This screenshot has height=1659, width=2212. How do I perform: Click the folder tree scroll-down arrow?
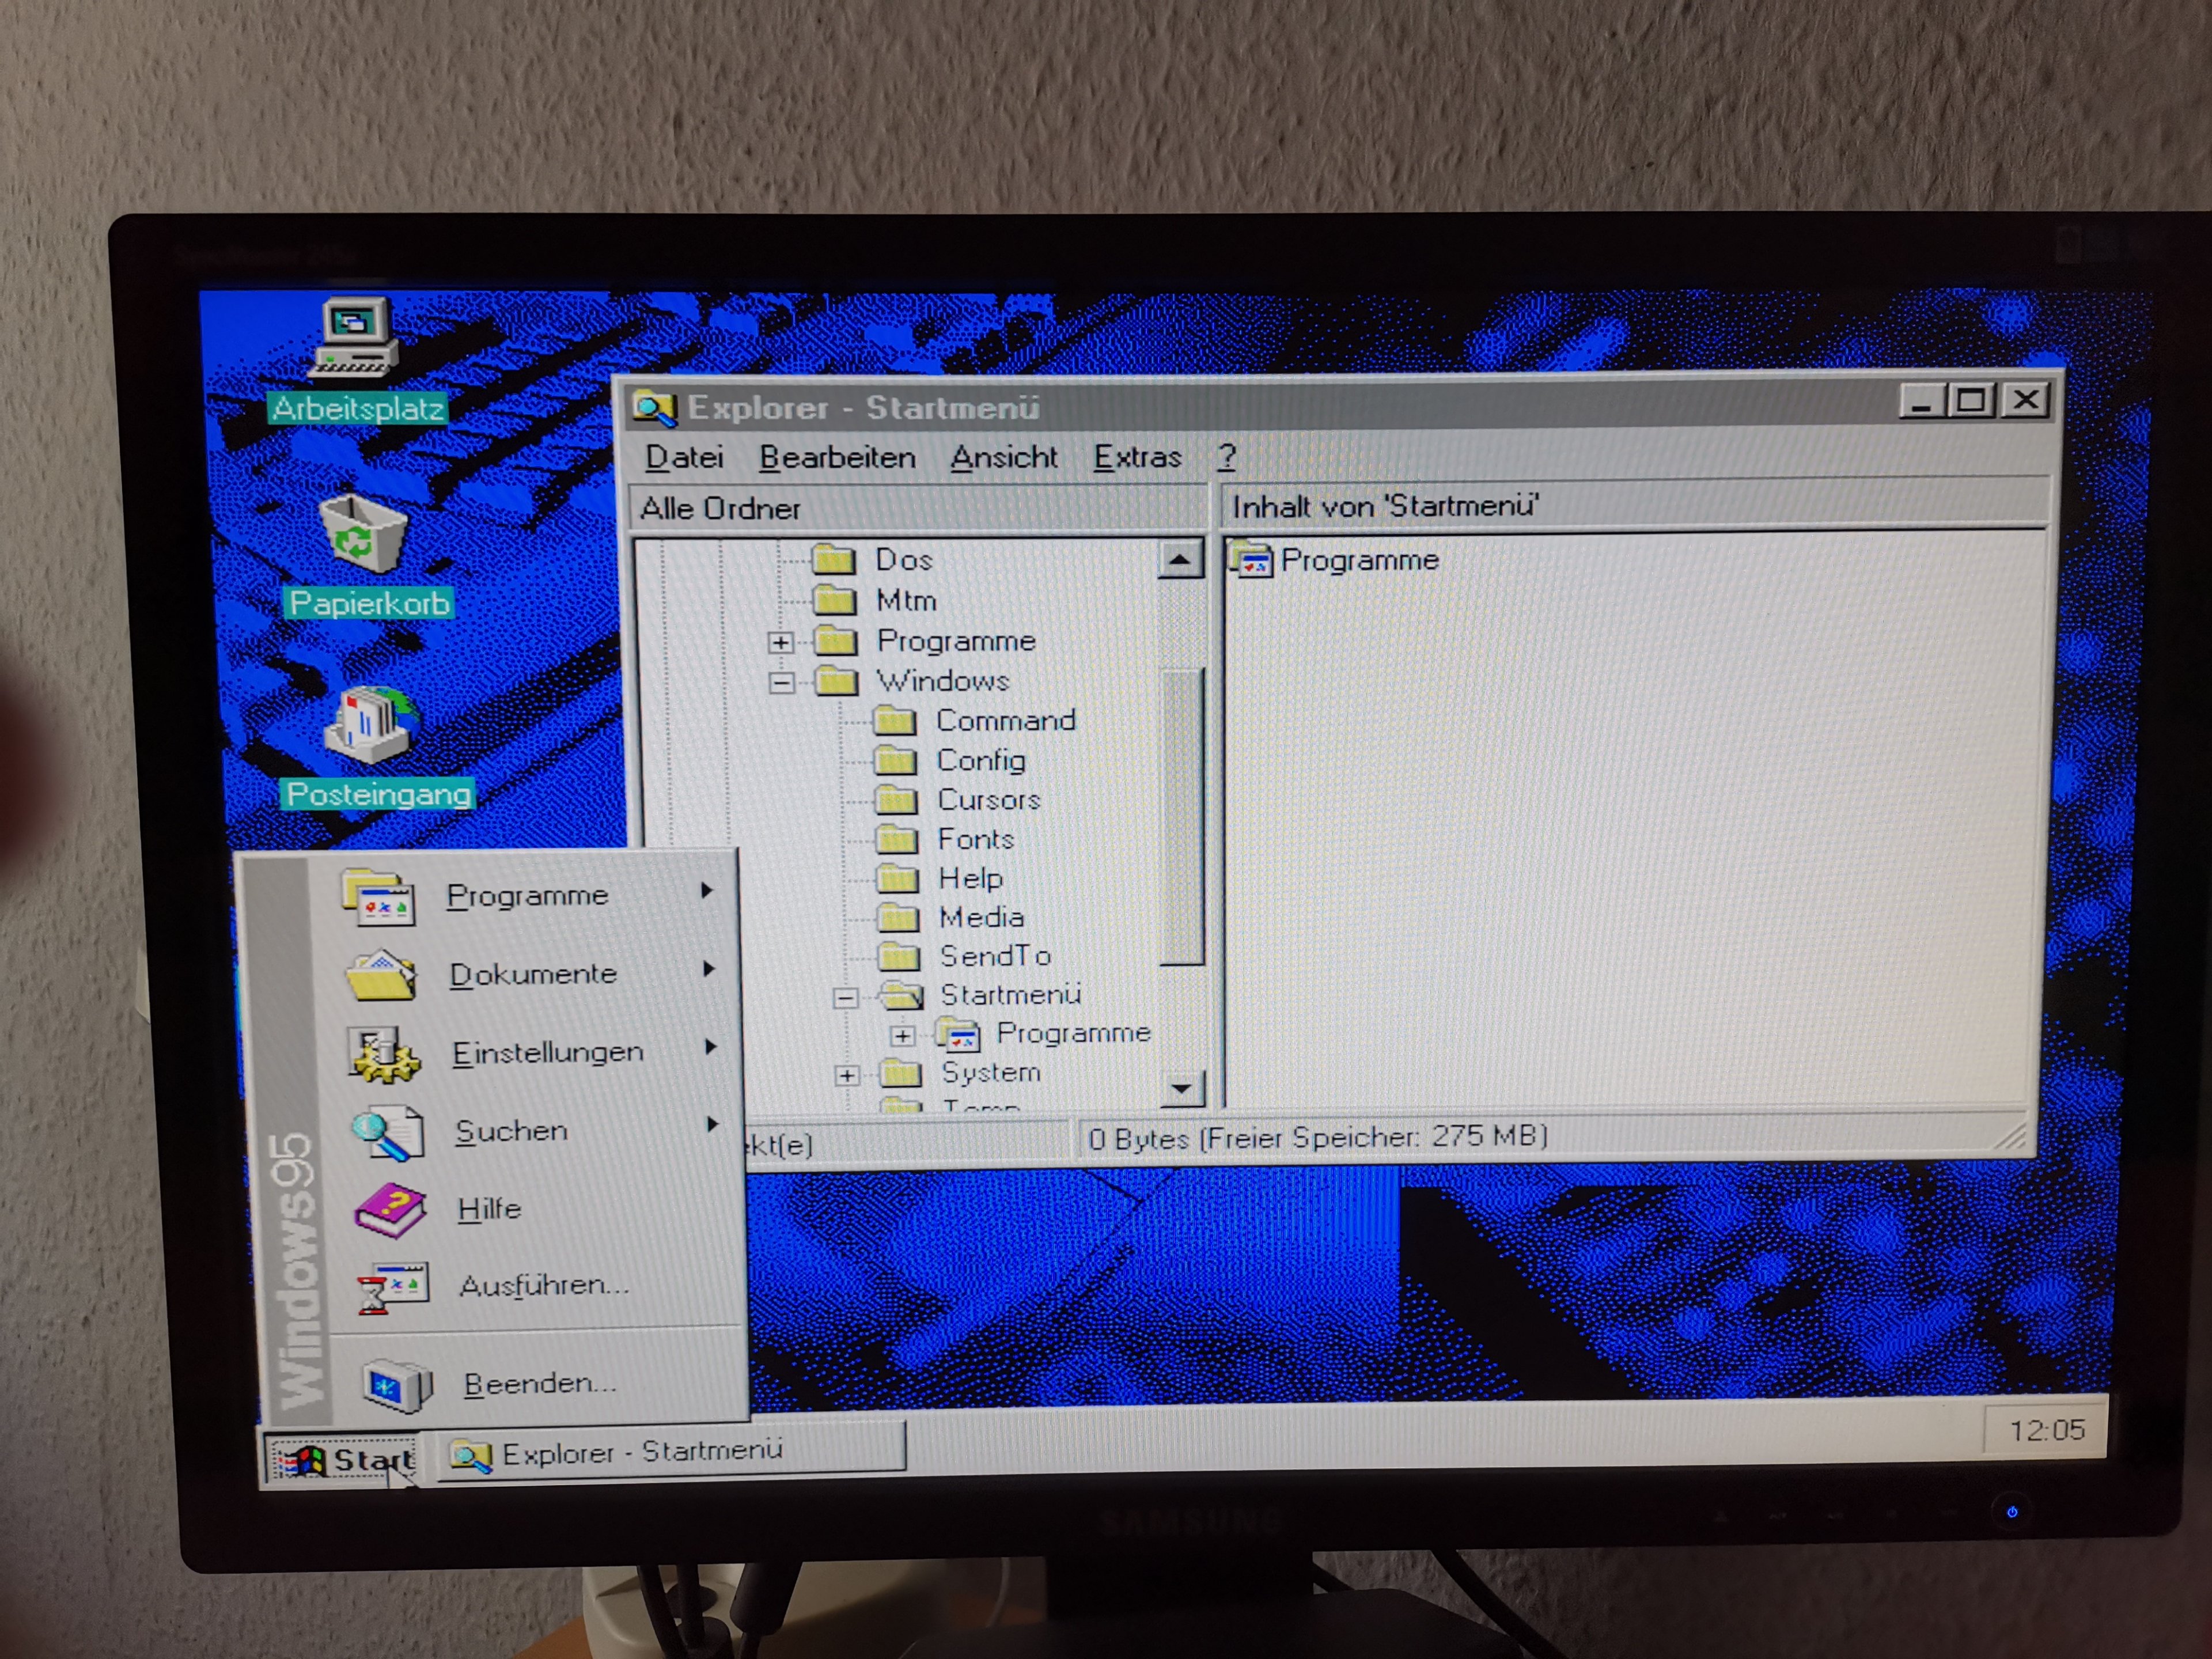tap(1181, 1088)
